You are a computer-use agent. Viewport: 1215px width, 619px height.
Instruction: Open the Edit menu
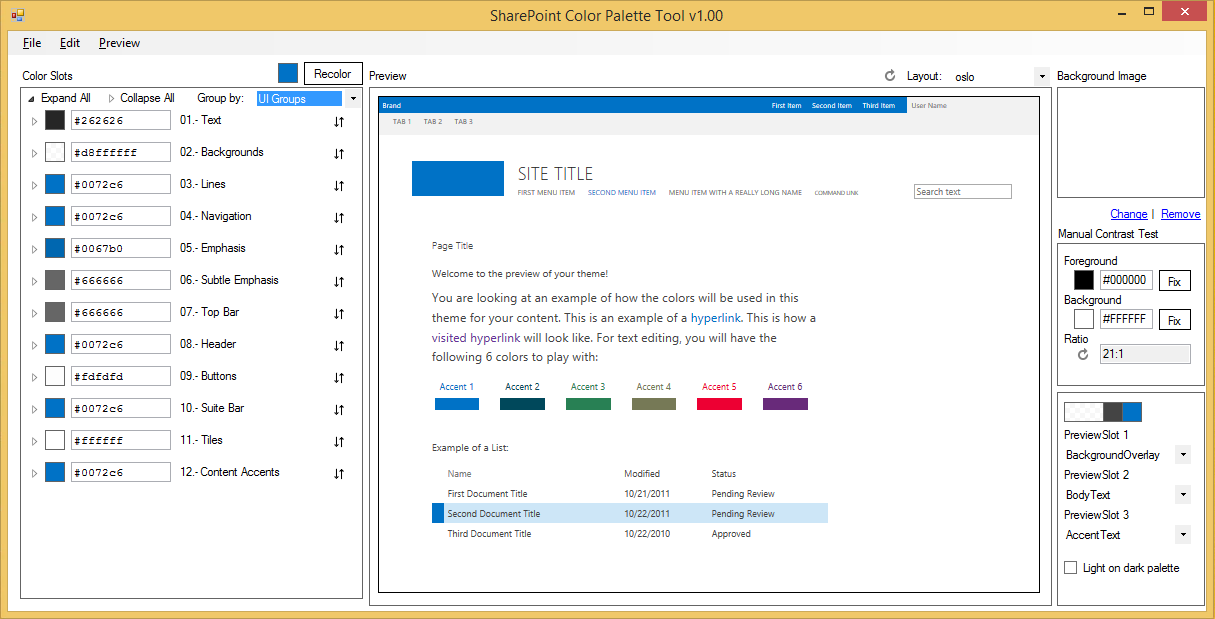pos(70,43)
